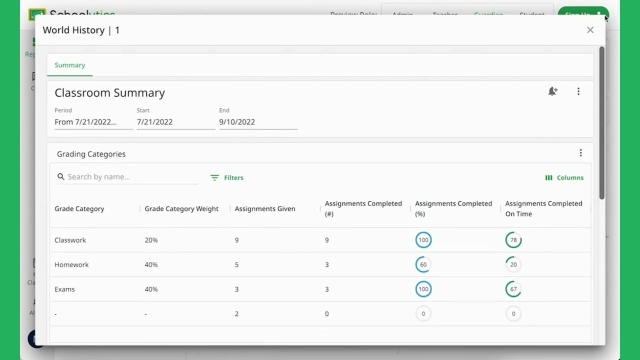Click Exams 100 percent completion ring
The width and height of the screenshot is (640, 360).
423,289
